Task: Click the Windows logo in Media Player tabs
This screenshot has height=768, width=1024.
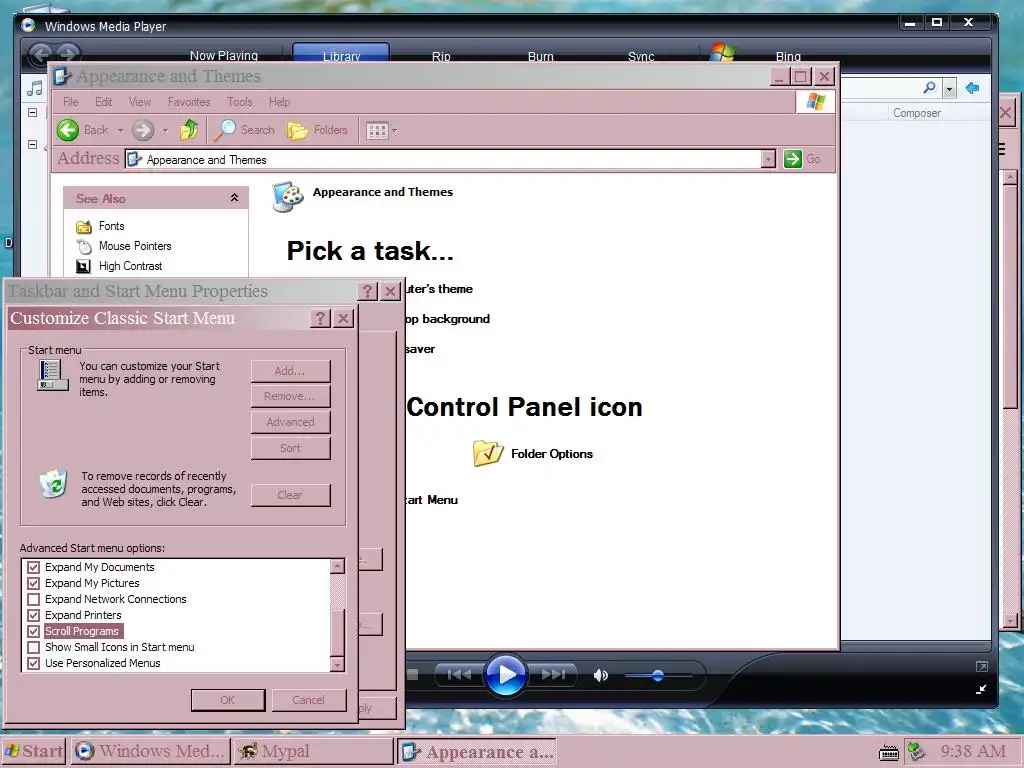Action: click(722, 52)
